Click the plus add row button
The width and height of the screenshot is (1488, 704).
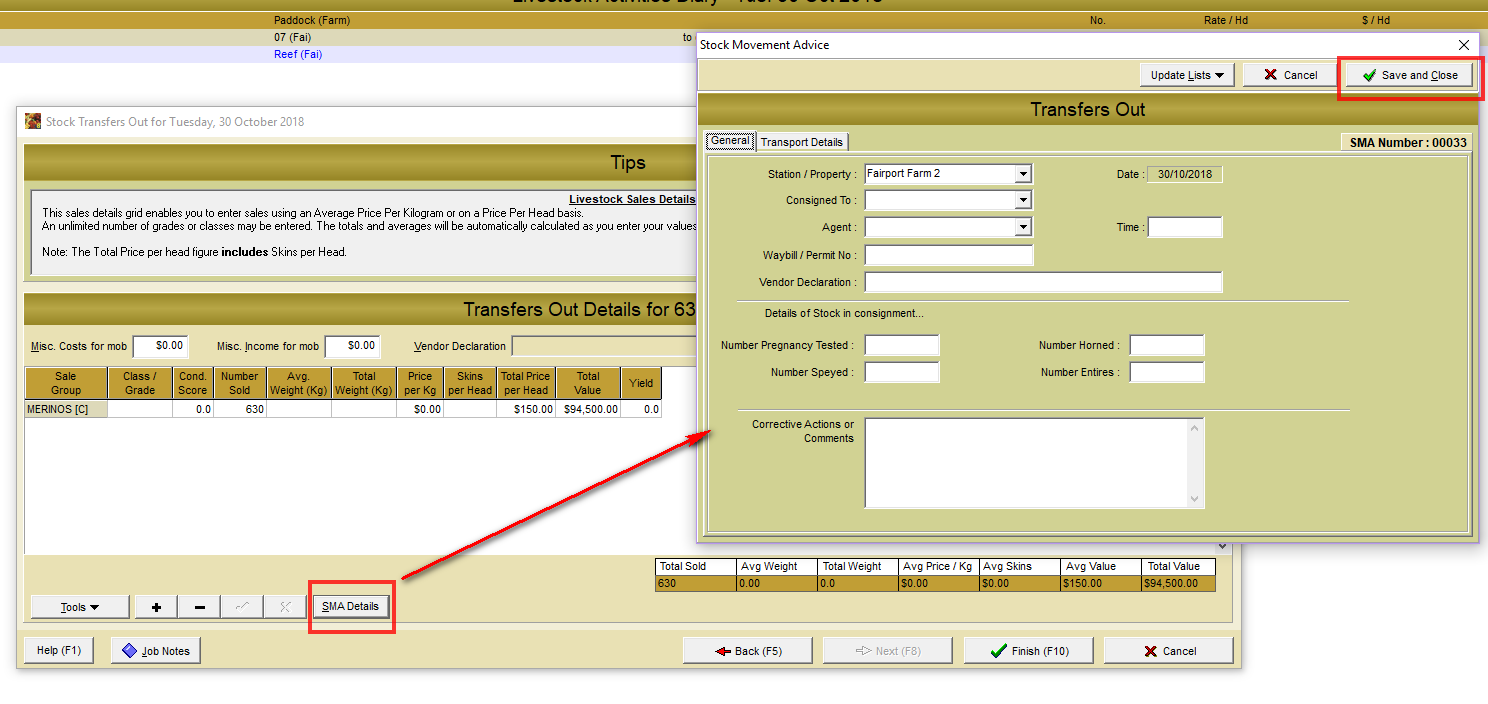click(157, 607)
